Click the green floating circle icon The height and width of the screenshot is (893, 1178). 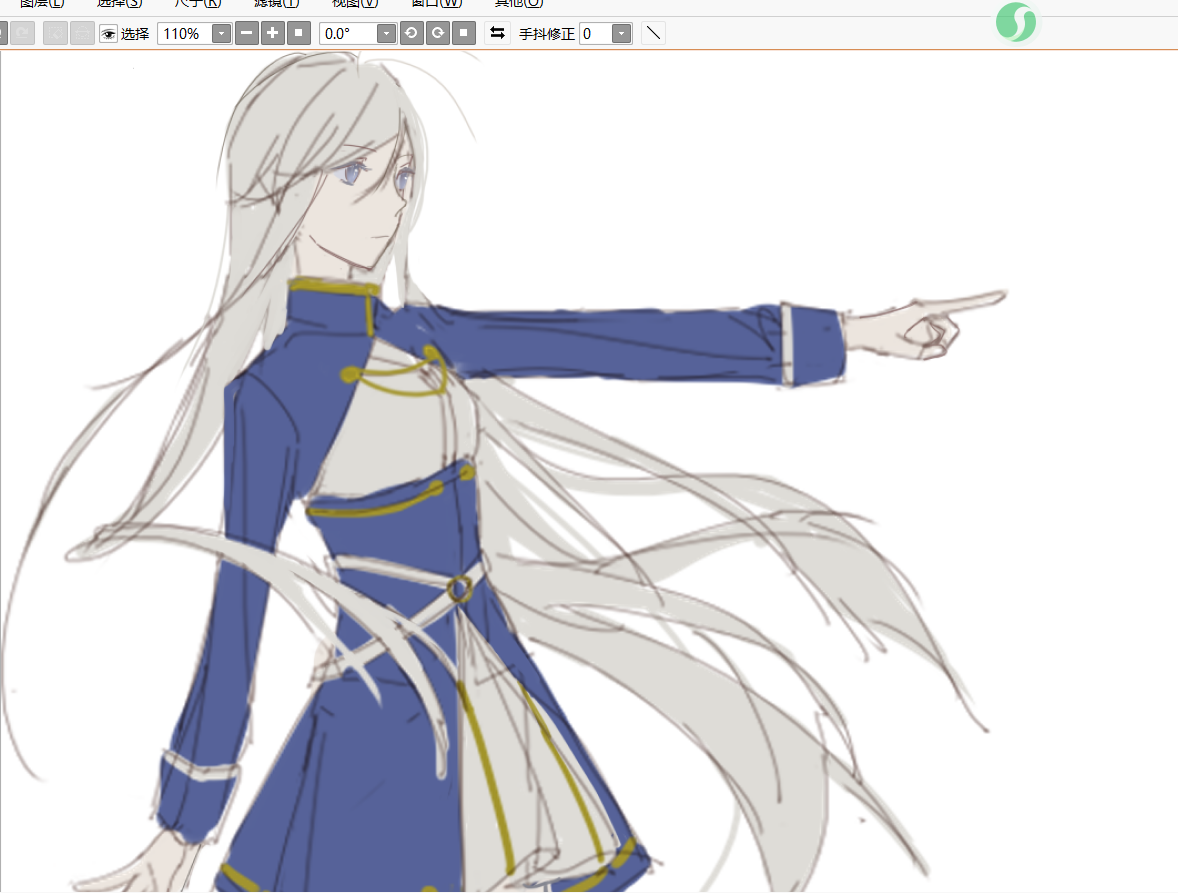[x=1017, y=22]
